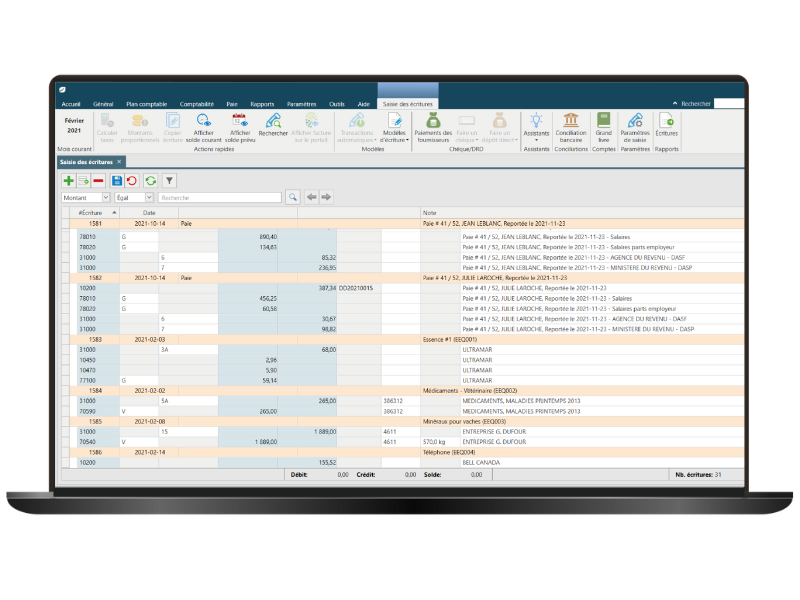
Task: Open the Paramètres ribbon tab
Action: click(302, 104)
